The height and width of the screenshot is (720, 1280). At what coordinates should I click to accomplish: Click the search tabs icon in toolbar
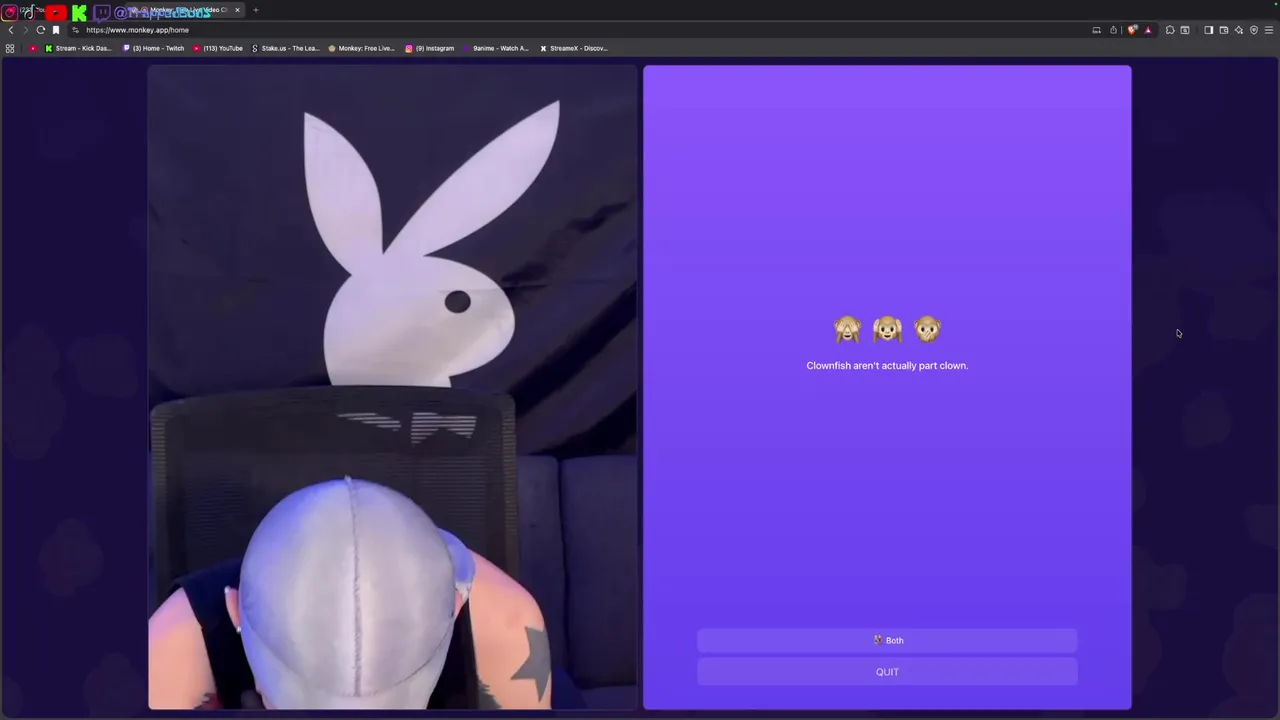[1185, 30]
